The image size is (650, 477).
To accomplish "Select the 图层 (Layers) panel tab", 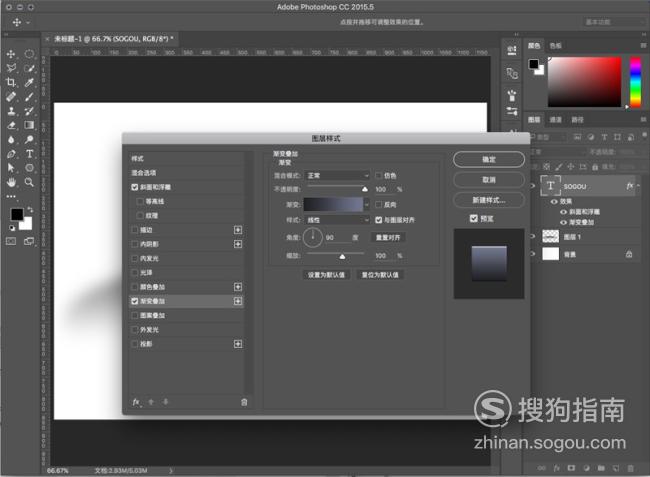I will point(534,120).
